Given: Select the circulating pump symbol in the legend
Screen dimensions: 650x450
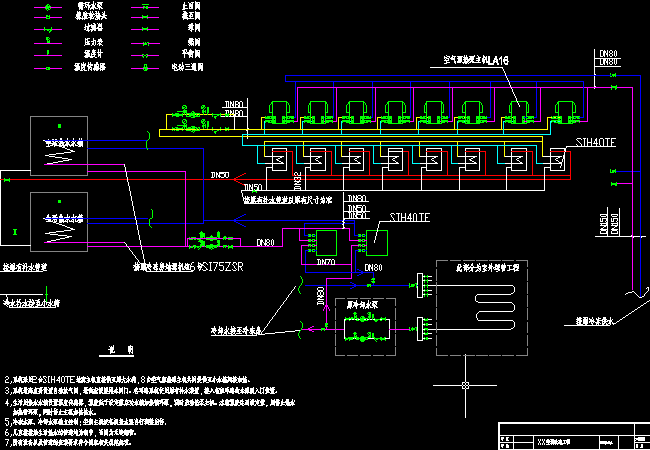Looking at the screenshot, I should (x=47, y=6).
